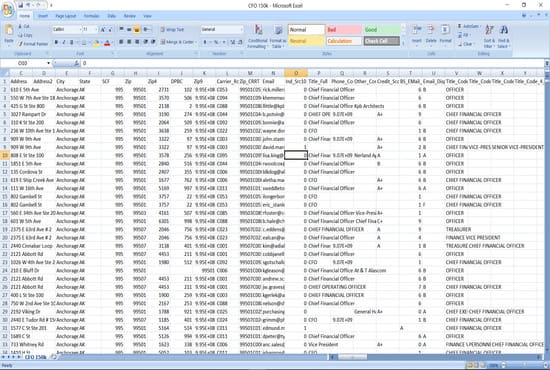Click the Name Box cell reference field
The image size is (550, 370).
coord(23,63)
